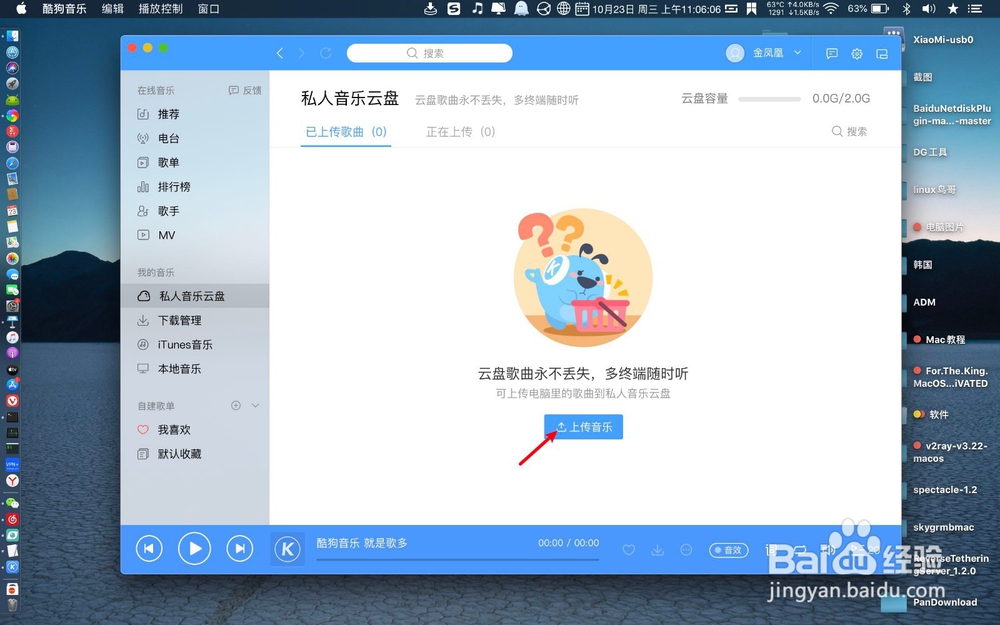
Task: Open the messages icon in the title bar
Action: (832, 54)
